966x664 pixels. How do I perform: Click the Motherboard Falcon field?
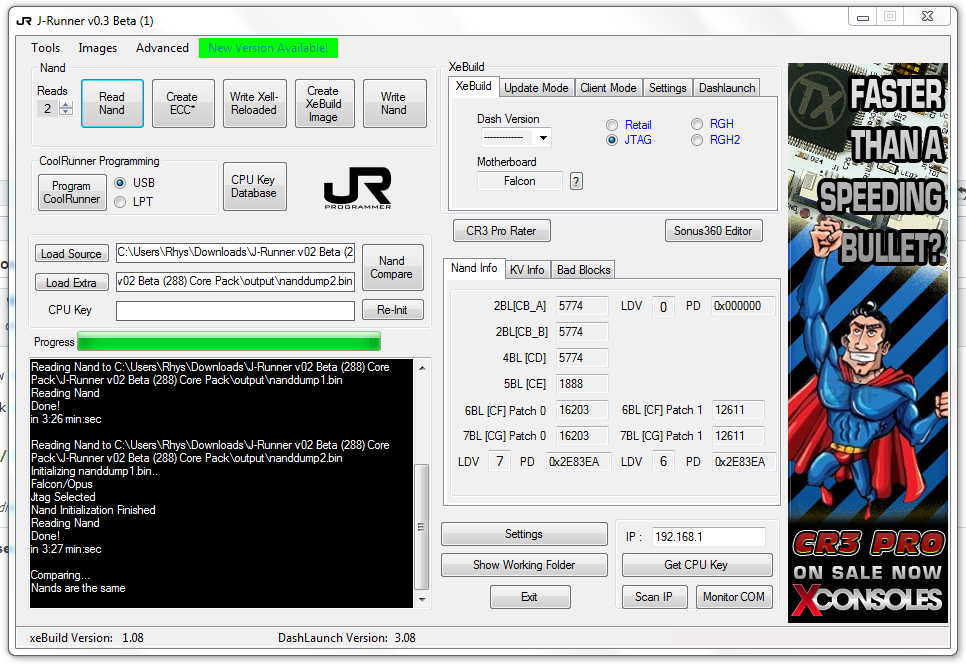519,181
